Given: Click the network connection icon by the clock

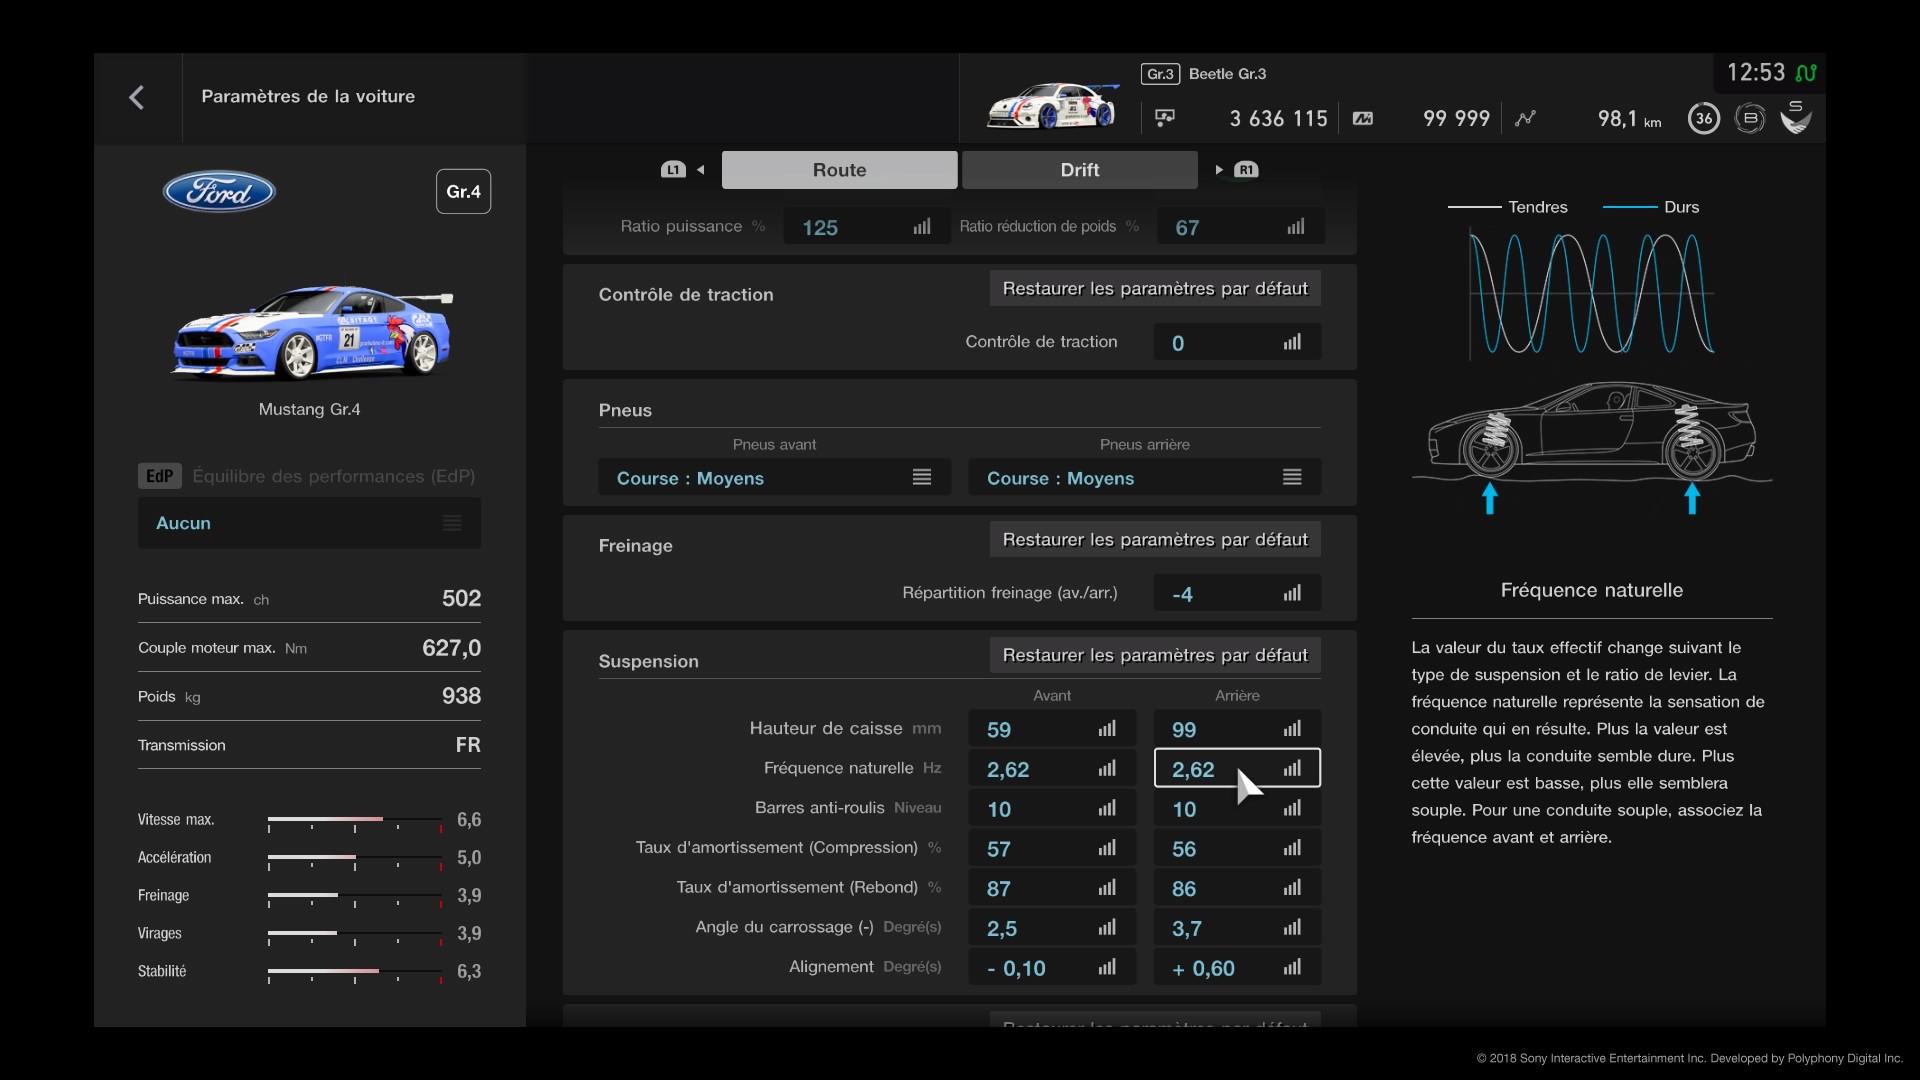Looking at the screenshot, I should pos(1806,73).
